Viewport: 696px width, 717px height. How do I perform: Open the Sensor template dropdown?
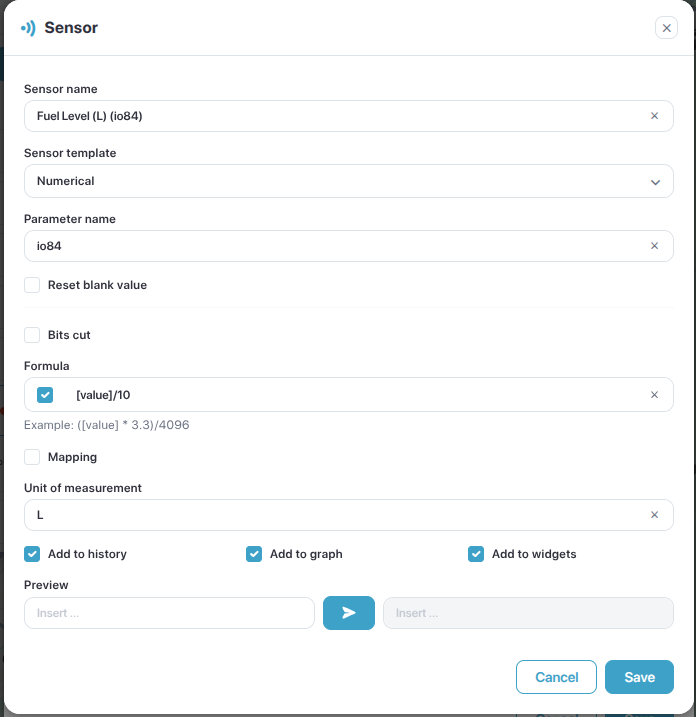point(349,181)
